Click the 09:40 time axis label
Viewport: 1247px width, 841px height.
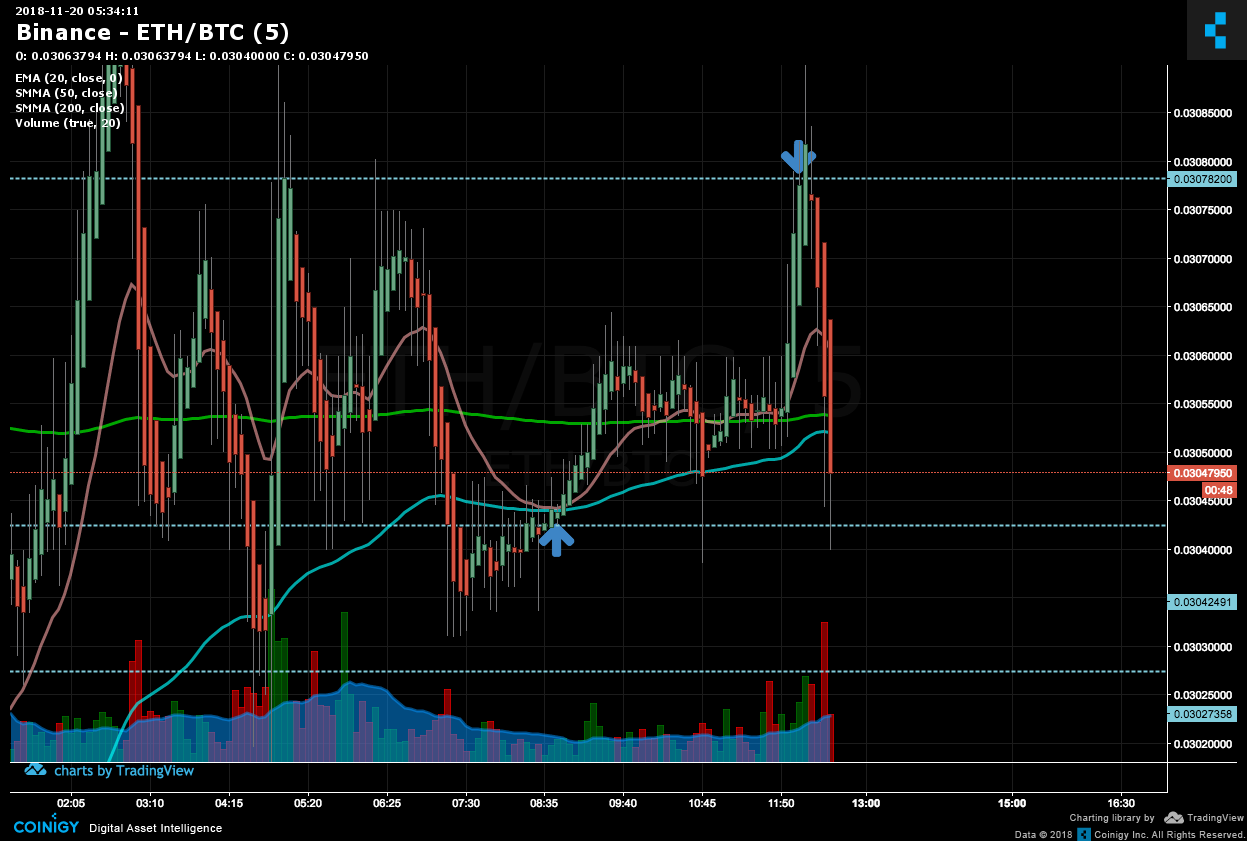pos(623,803)
